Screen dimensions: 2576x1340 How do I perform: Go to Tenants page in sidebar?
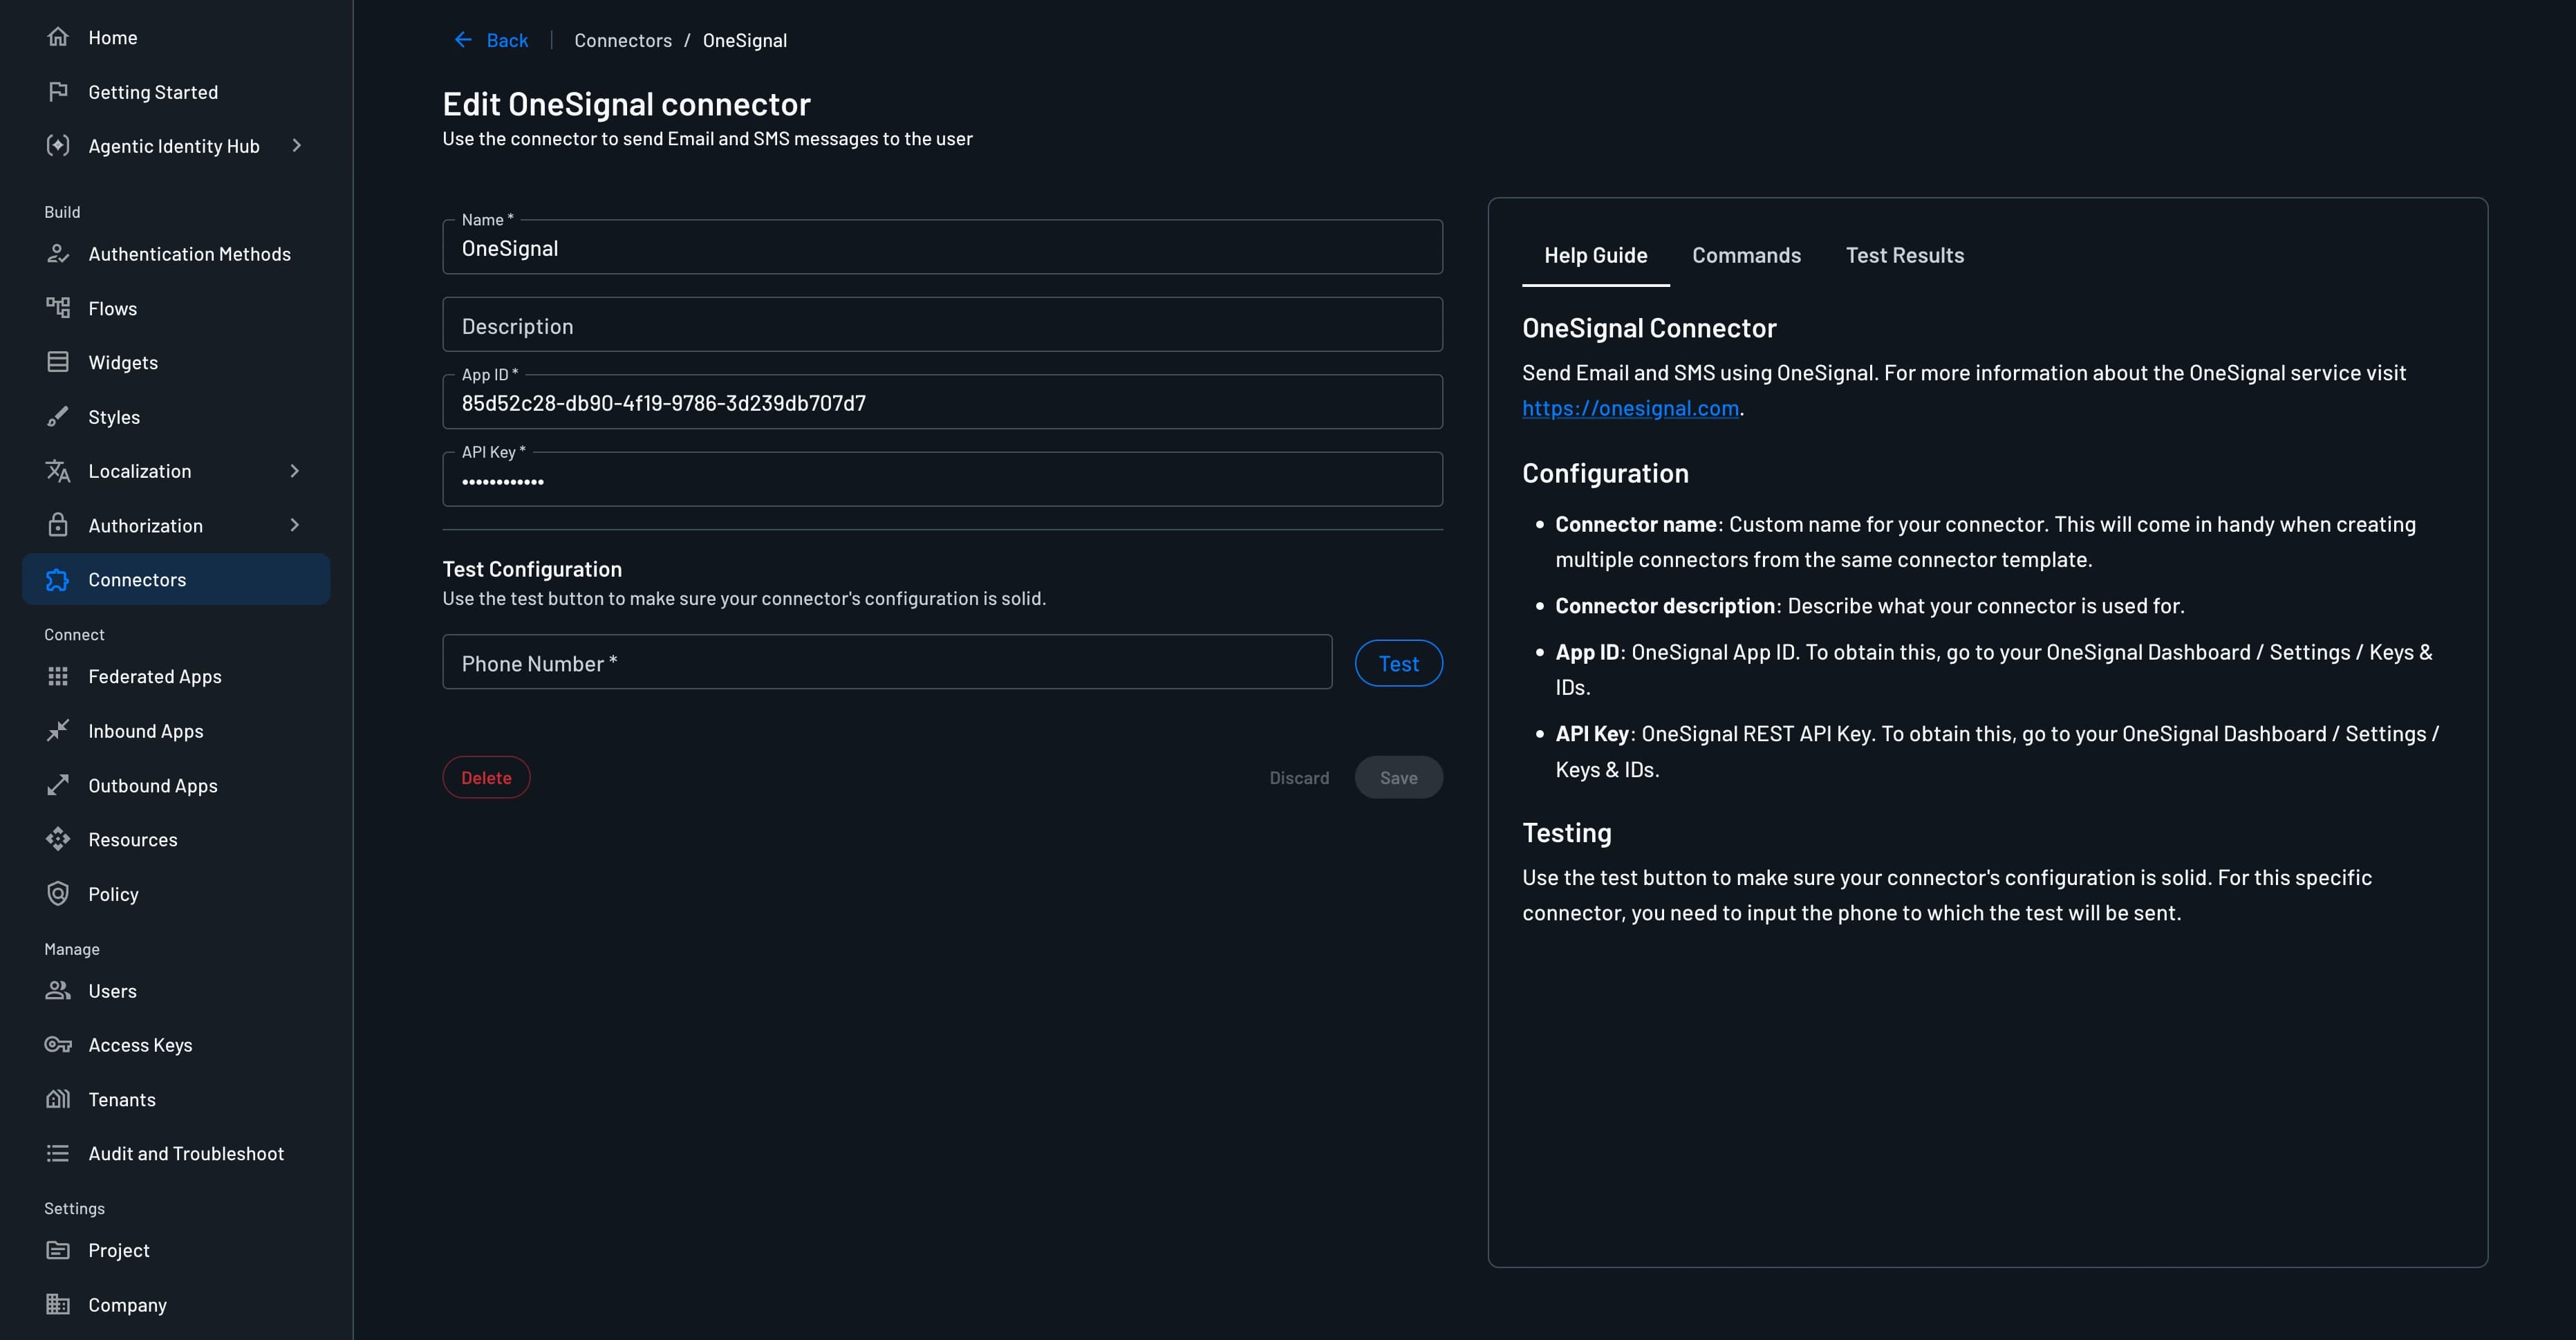(176, 1099)
